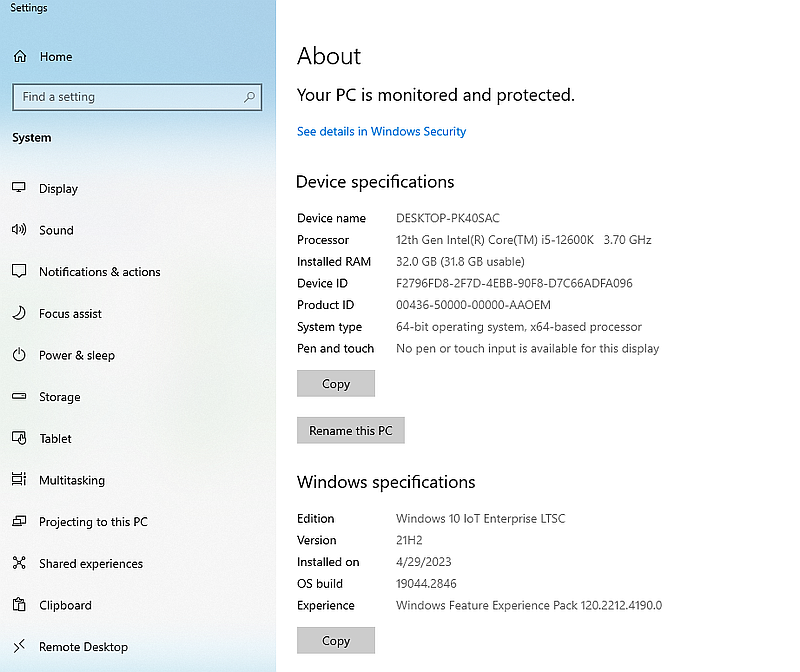Click the Power & sleep icon
This screenshot has height=672, width=800.
click(x=19, y=355)
